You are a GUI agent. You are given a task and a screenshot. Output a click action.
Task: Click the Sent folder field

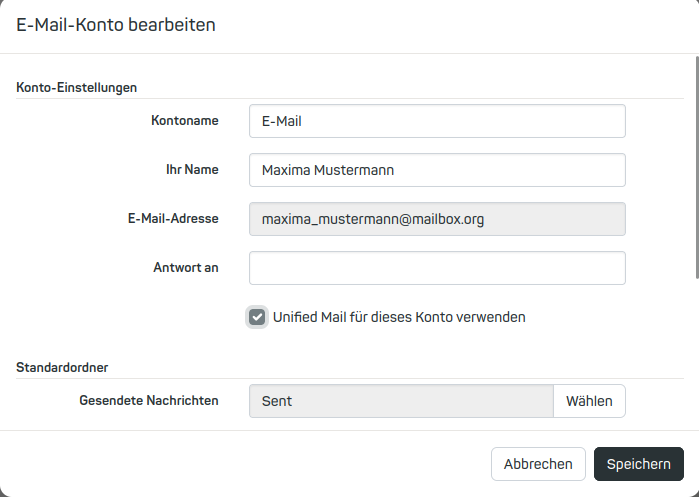pyautogui.click(x=401, y=401)
